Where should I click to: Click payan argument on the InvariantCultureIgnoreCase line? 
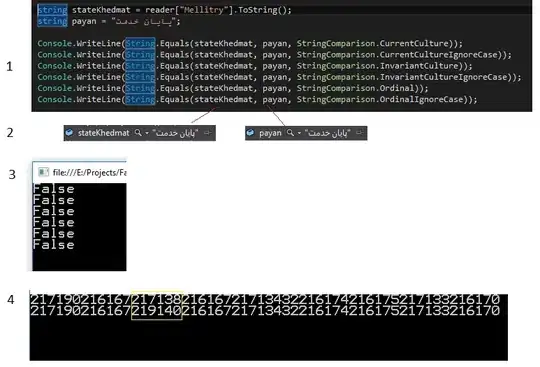click(x=274, y=77)
